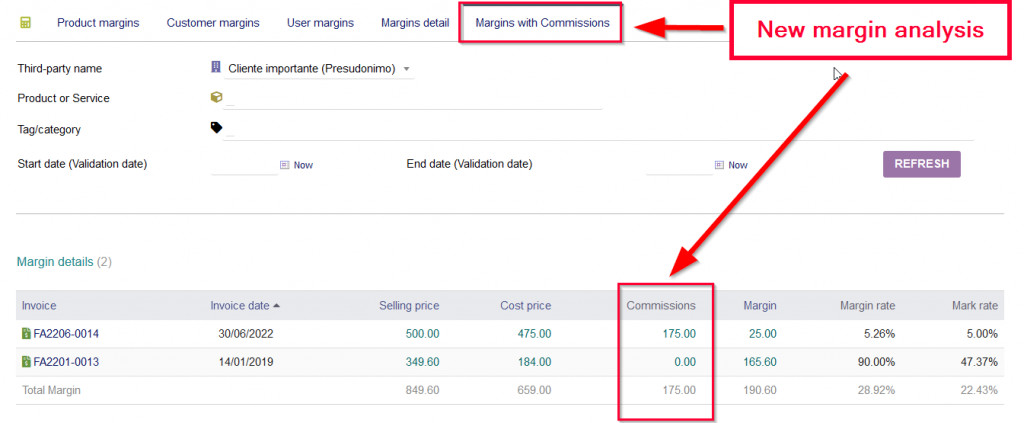This screenshot has height=423, width=1024.
Task: Click the product cube icon
Action: (x=216, y=98)
